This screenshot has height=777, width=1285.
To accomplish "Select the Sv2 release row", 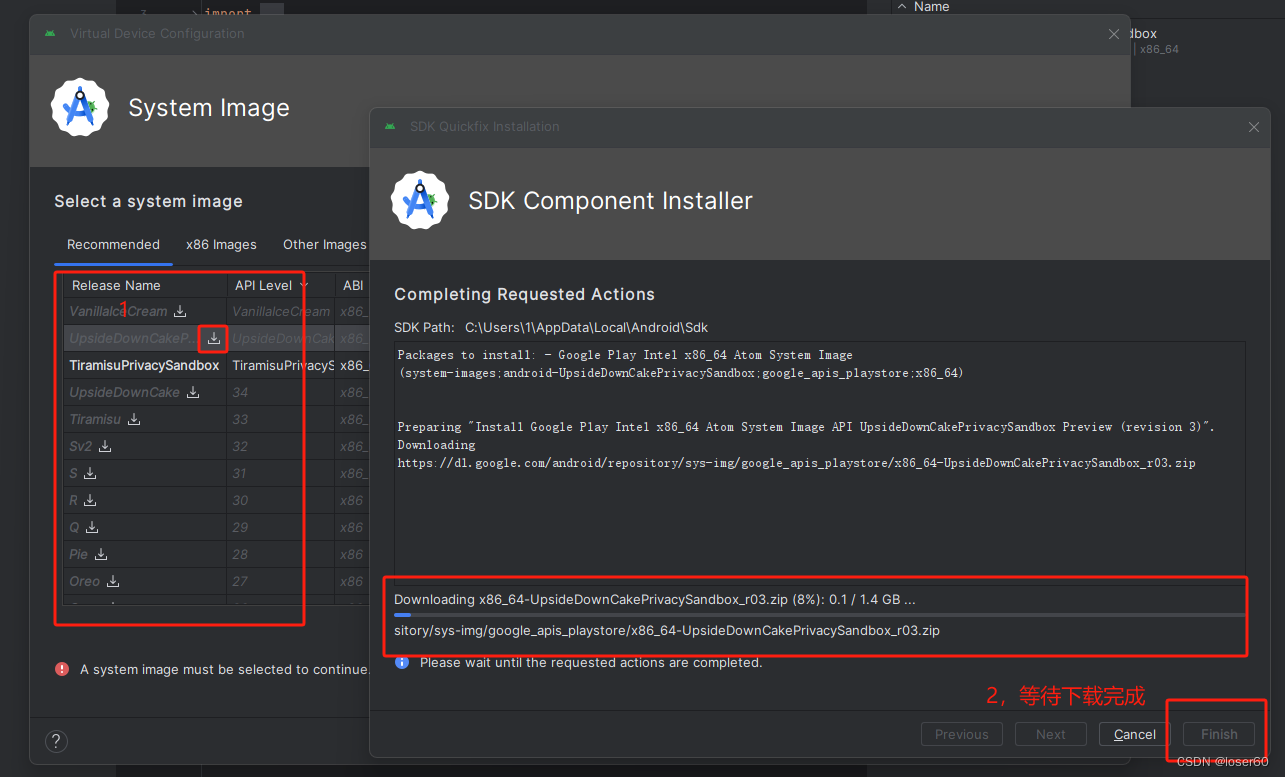I will point(217,447).
